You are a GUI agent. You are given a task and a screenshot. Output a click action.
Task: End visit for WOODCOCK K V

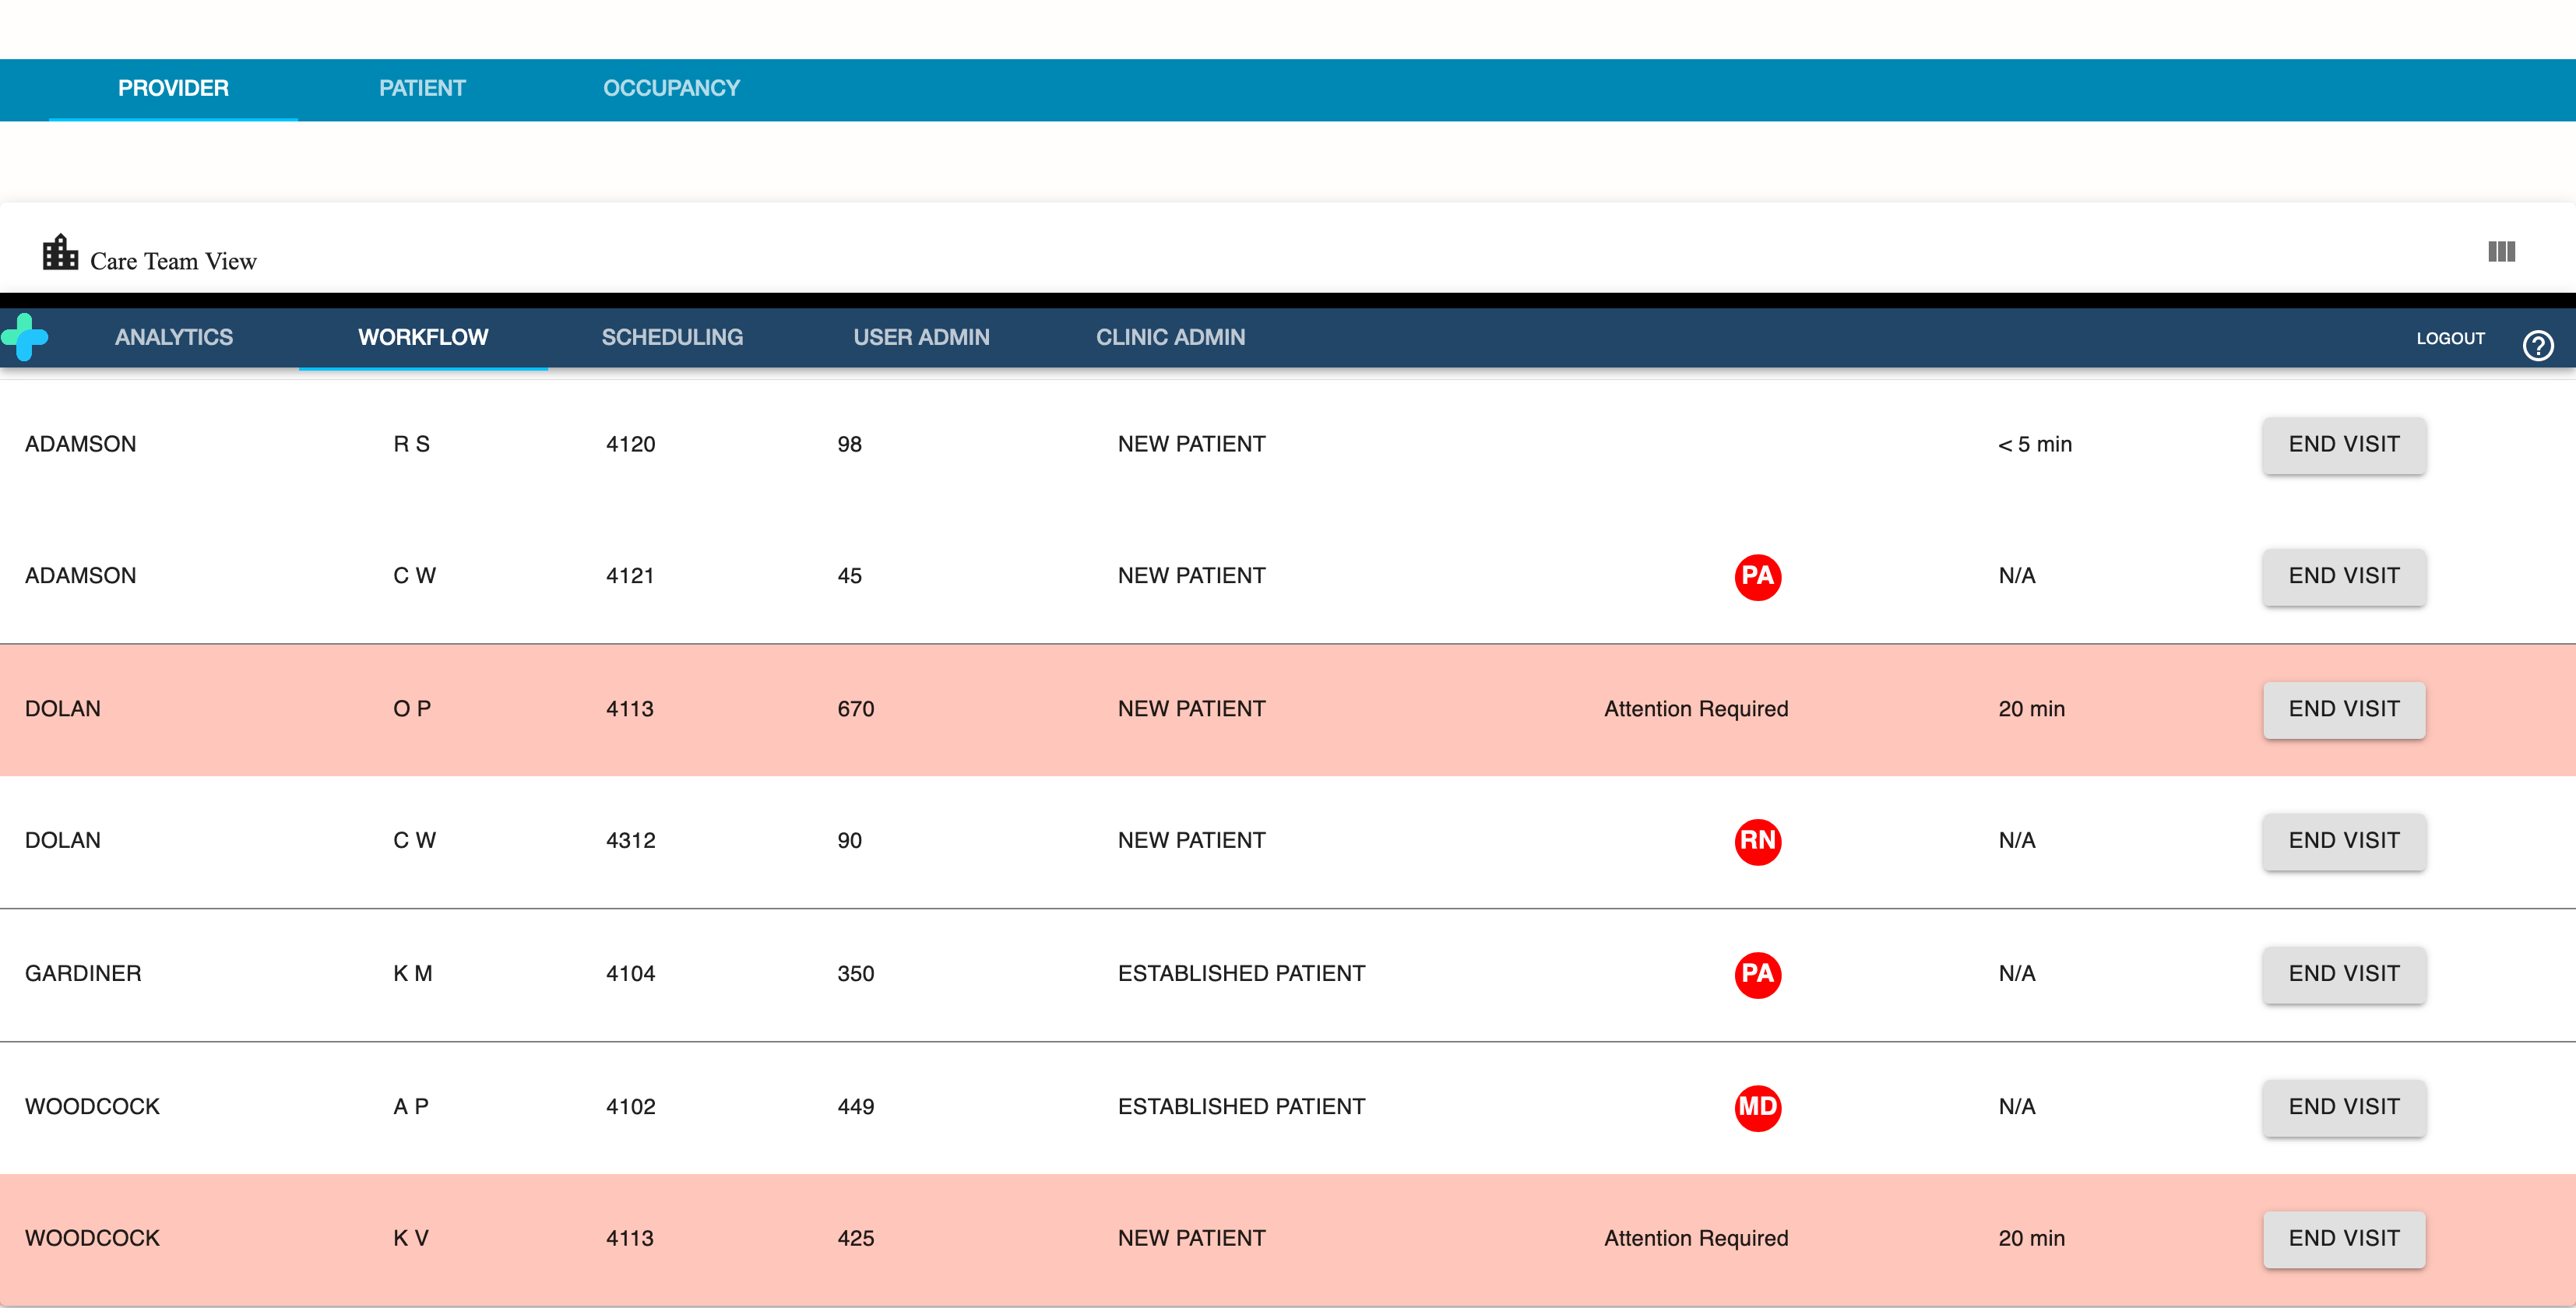(x=2344, y=1239)
